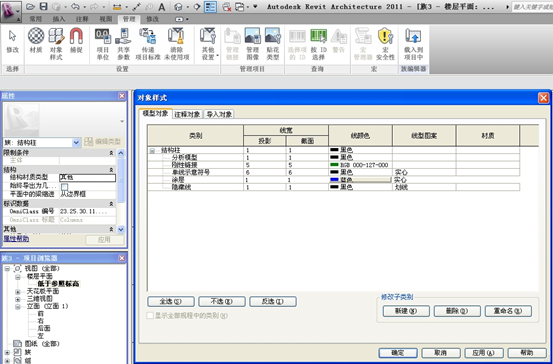Viewport: 553px width, 364px height.
Task: Click 清除未使用项 purge unused icon
Action: tap(177, 44)
